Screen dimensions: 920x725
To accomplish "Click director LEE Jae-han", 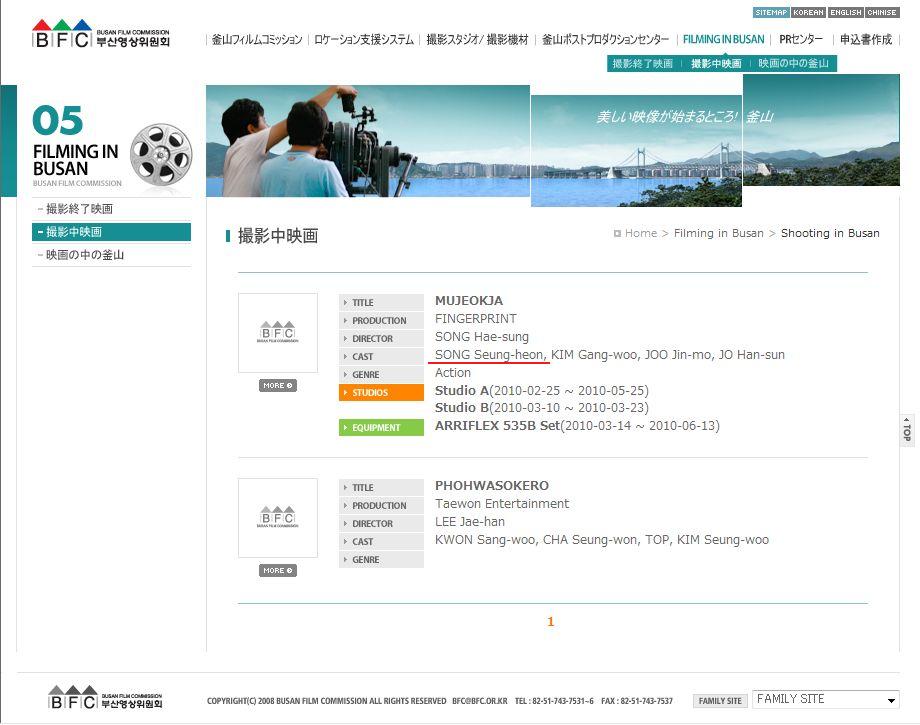I will coord(469,522).
